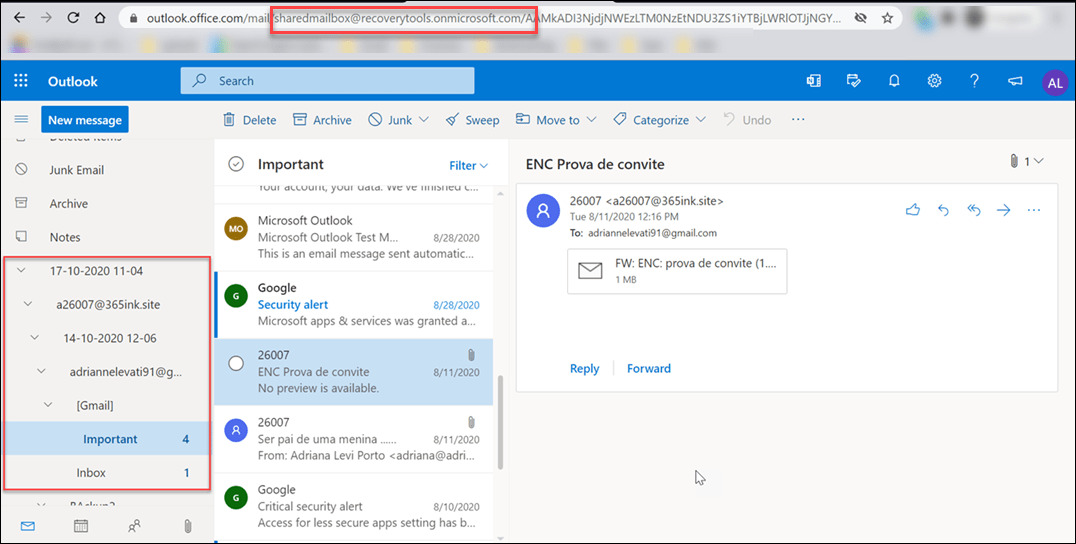The image size is (1076, 544).
Task: Select the Inbox folder under Gmail
Action: 91,472
